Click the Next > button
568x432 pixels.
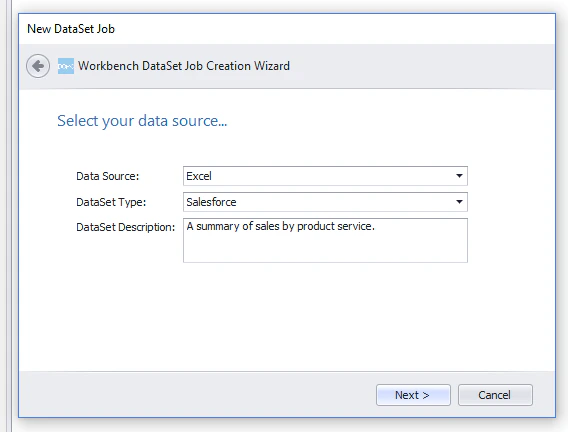click(413, 395)
